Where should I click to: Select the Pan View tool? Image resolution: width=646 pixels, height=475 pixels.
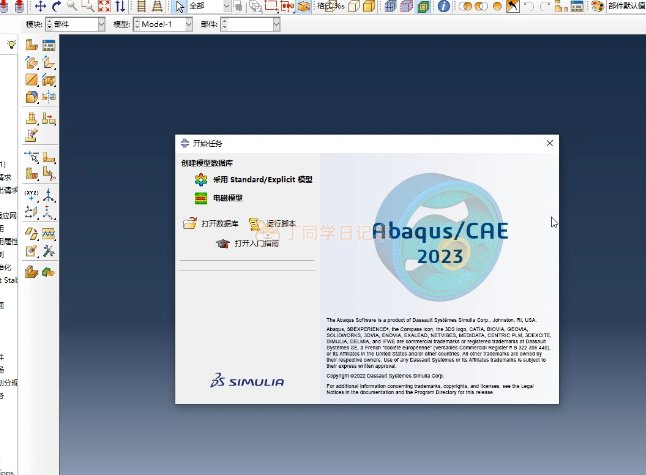[x=41, y=6]
